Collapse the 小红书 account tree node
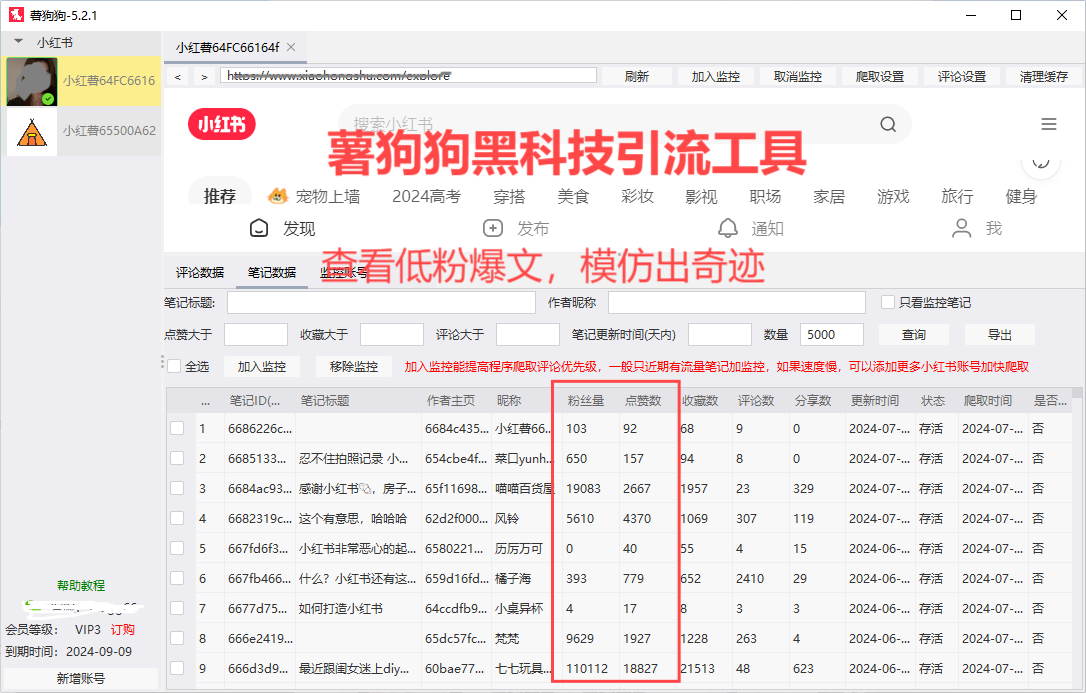 pyautogui.click(x=18, y=43)
